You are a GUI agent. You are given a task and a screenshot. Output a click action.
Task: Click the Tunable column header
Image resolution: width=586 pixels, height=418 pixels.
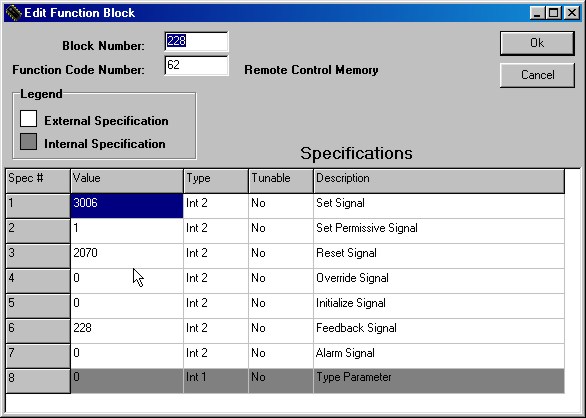click(x=281, y=181)
